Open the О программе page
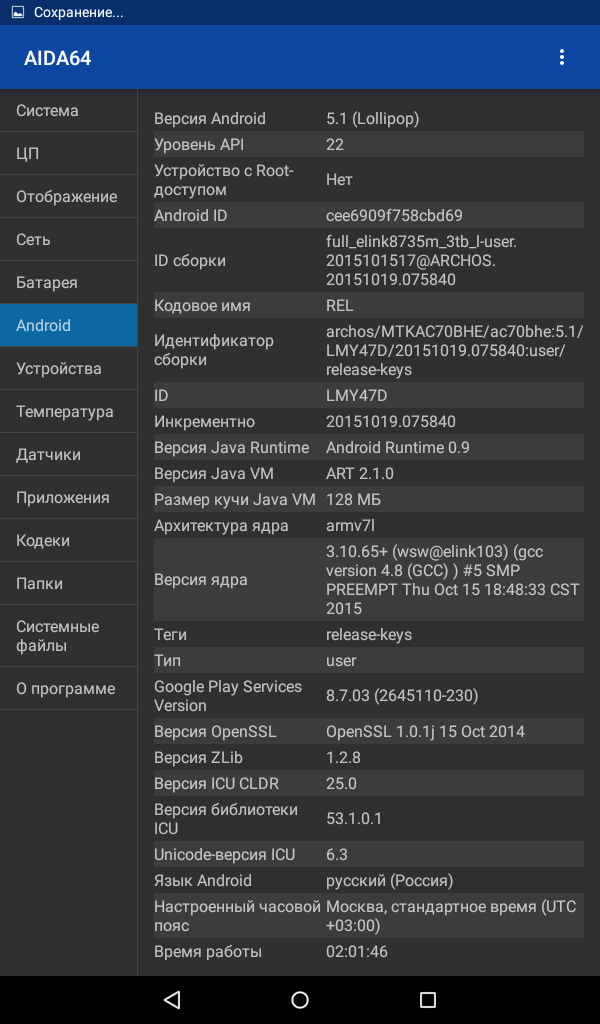Viewport: 600px width, 1024px height. pyautogui.click(x=69, y=688)
